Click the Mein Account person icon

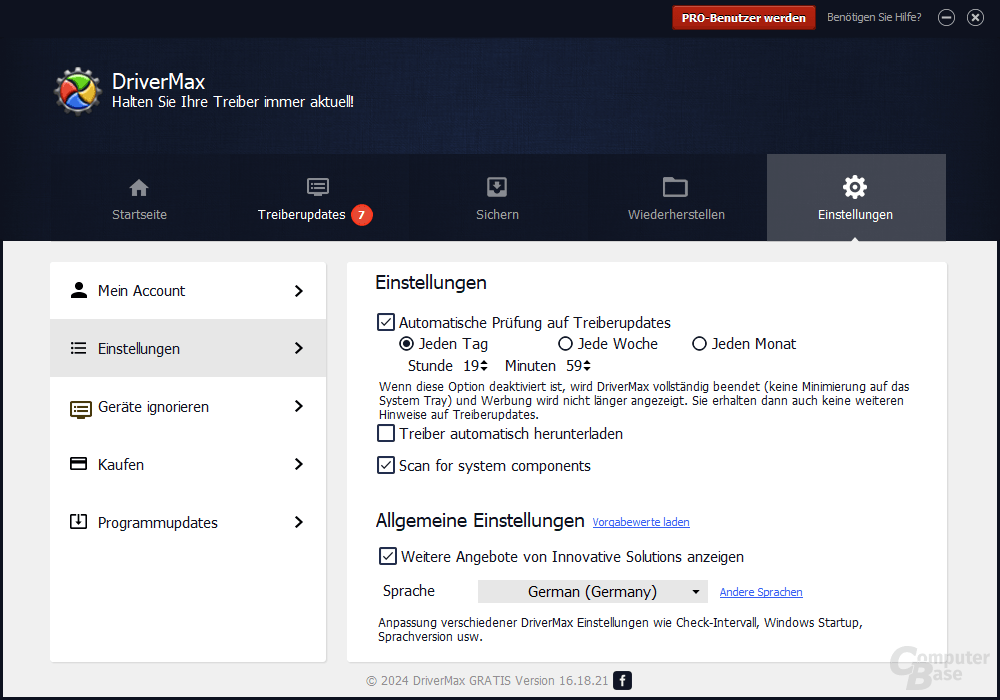point(78,290)
